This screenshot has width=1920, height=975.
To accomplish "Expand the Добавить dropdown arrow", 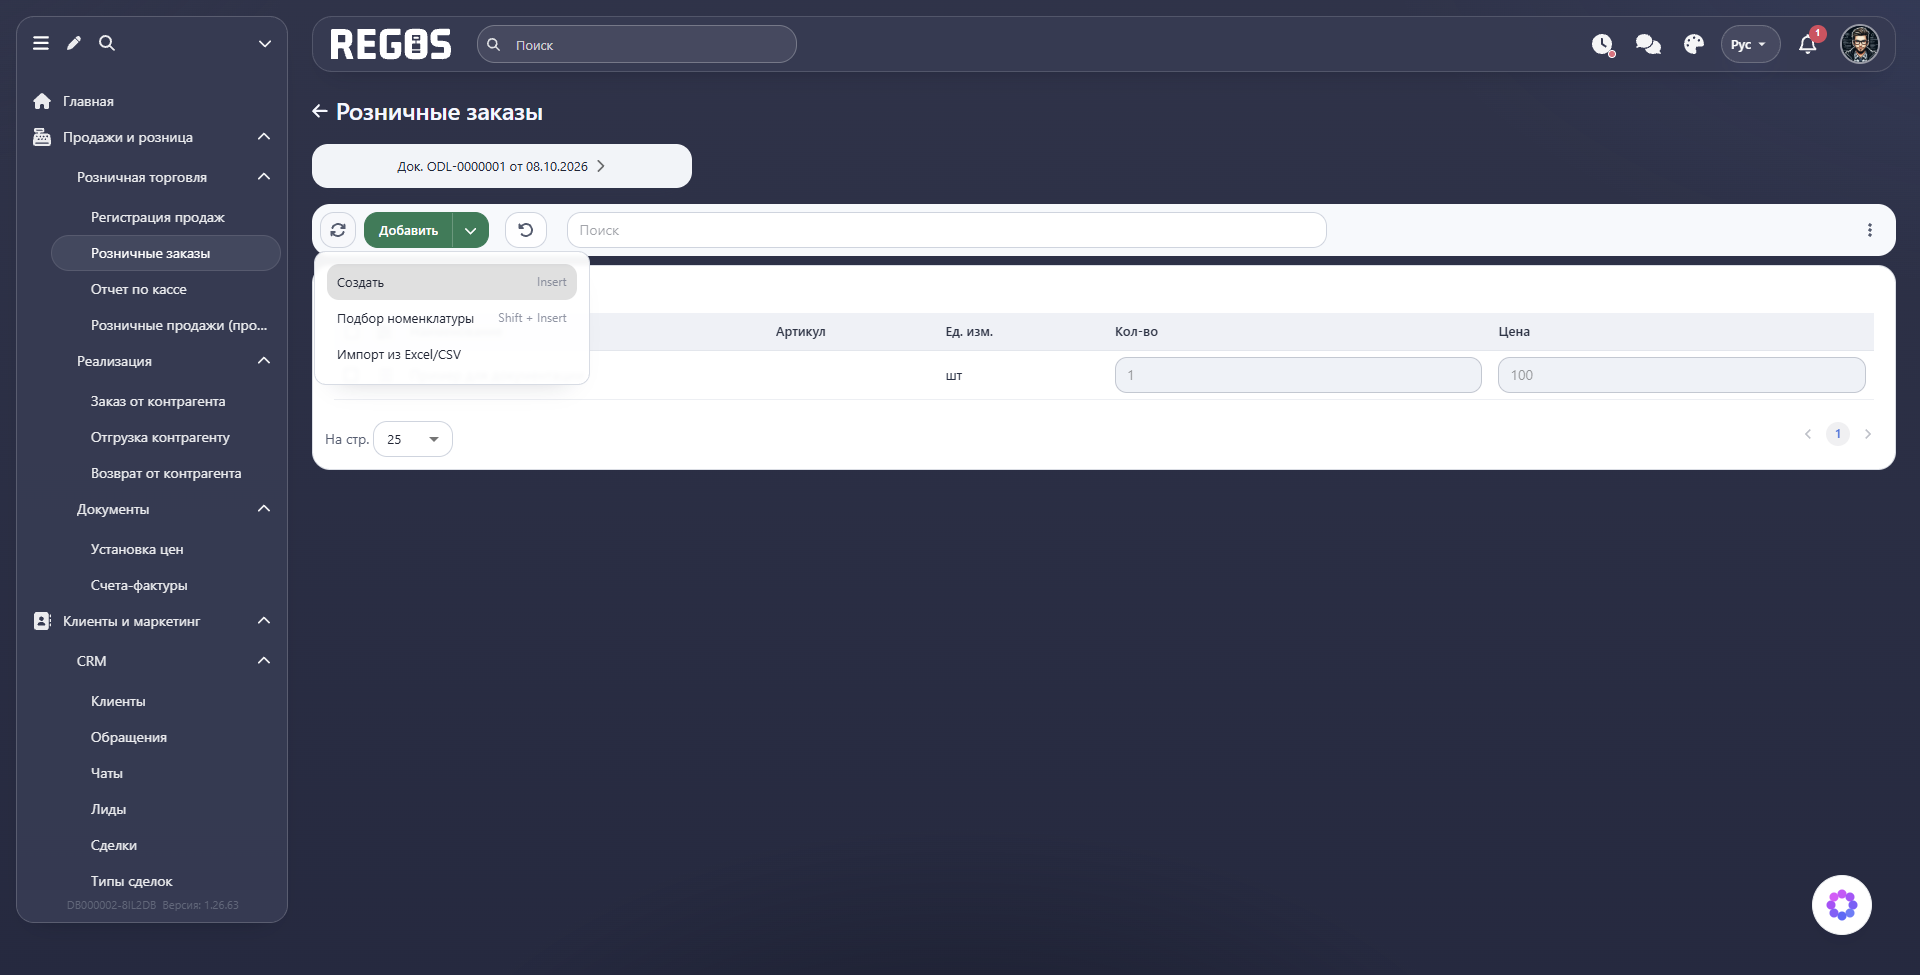I will click(471, 230).
